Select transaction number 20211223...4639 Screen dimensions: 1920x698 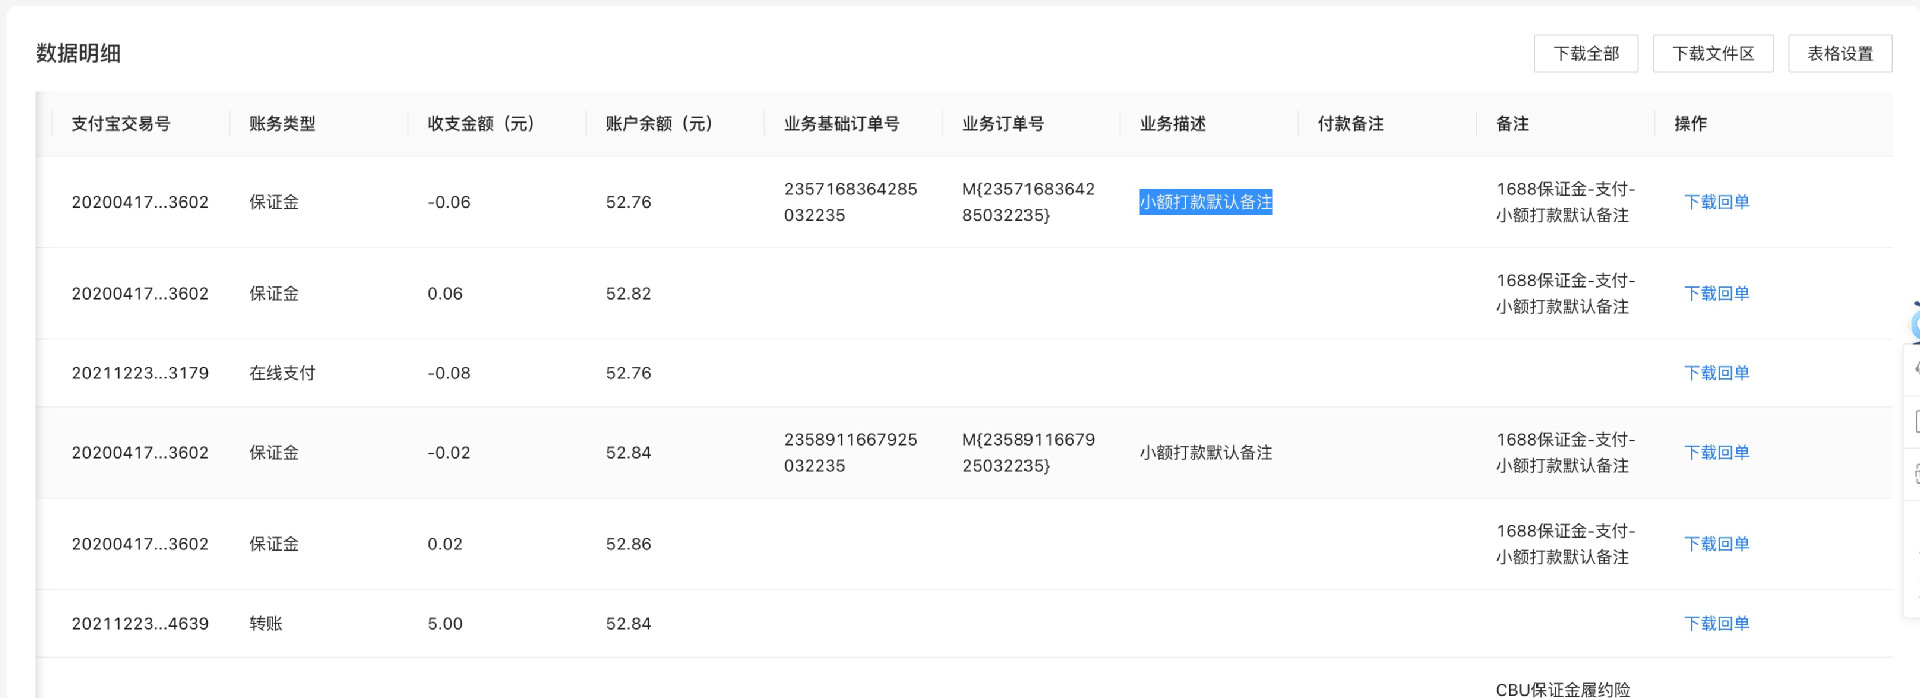click(x=140, y=624)
